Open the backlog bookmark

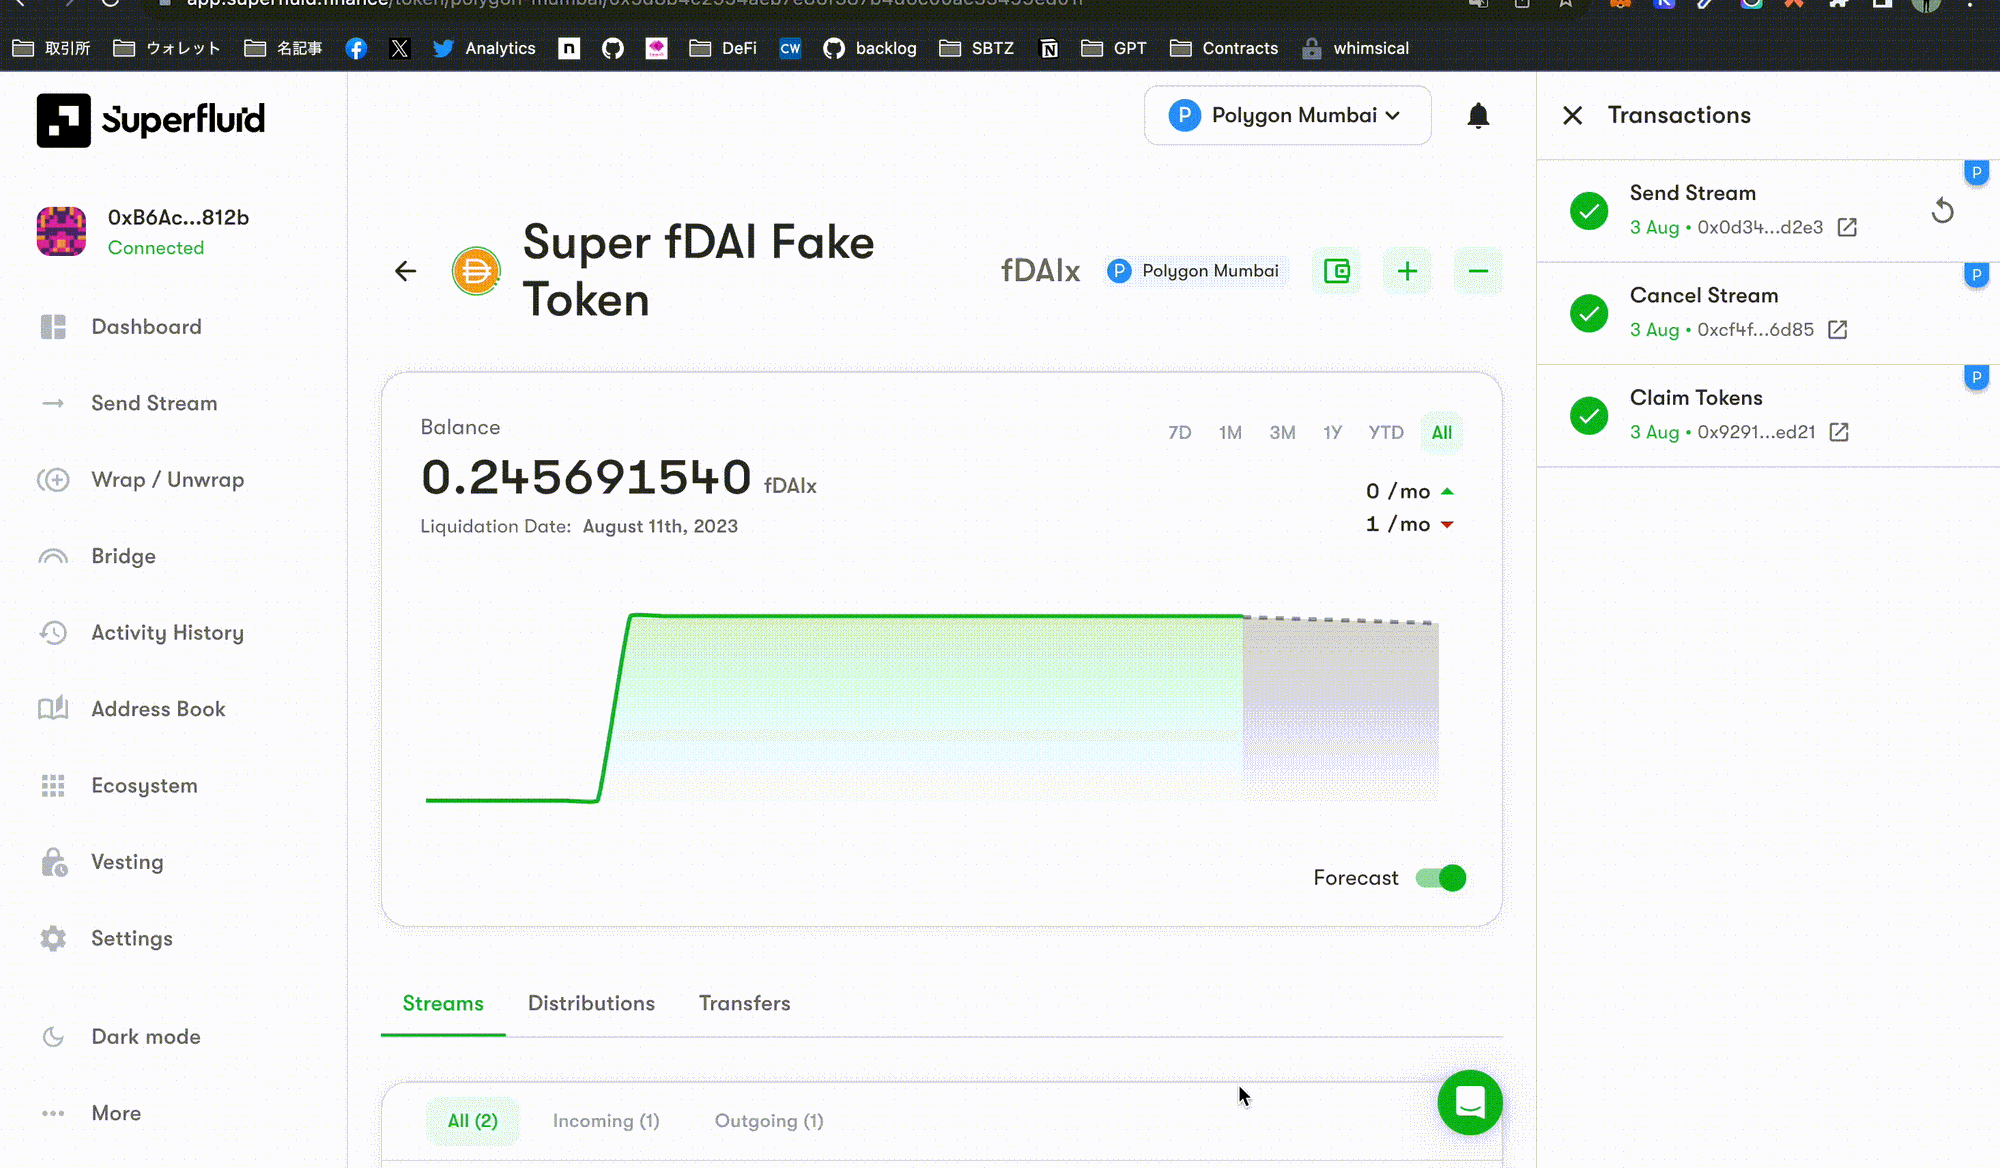869,48
